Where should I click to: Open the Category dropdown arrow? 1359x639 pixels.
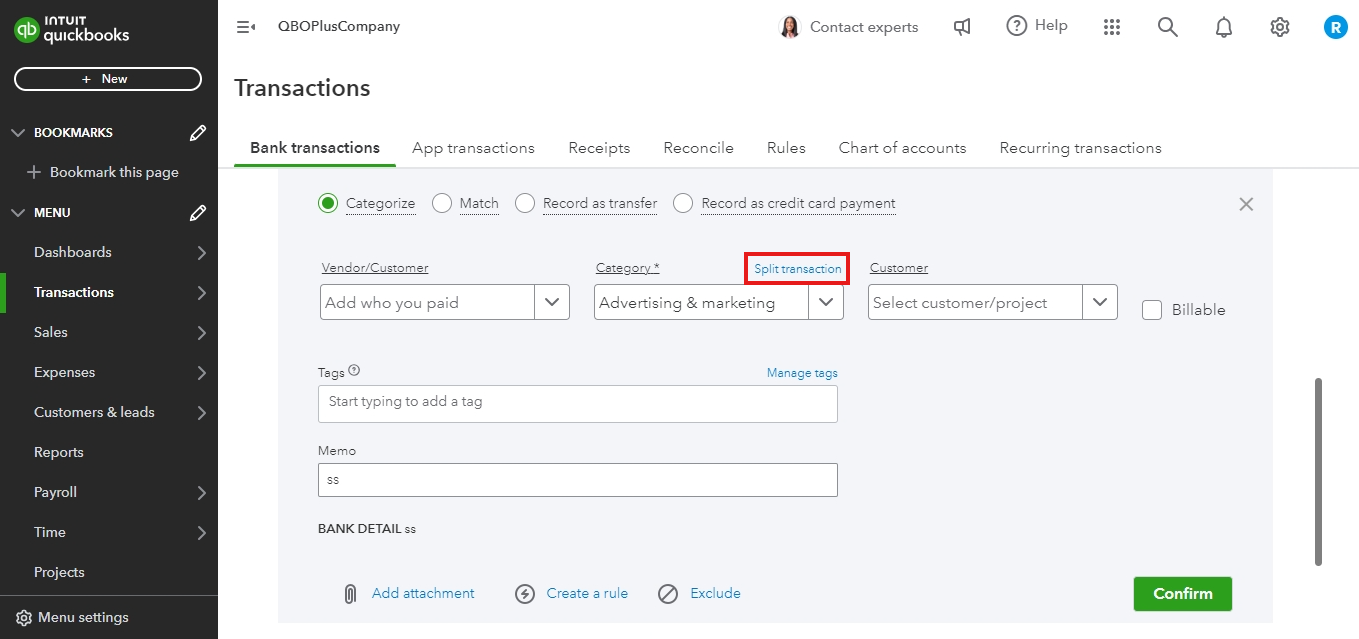tap(826, 303)
